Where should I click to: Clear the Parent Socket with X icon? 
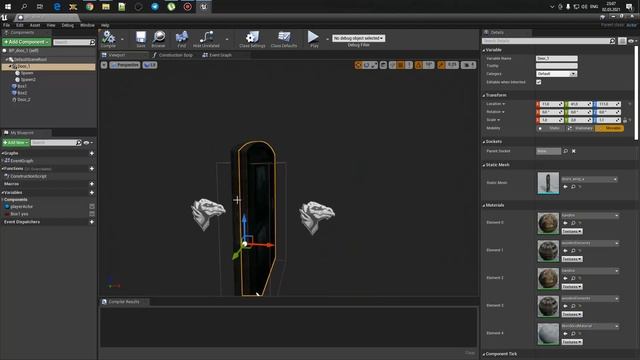point(573,151)
